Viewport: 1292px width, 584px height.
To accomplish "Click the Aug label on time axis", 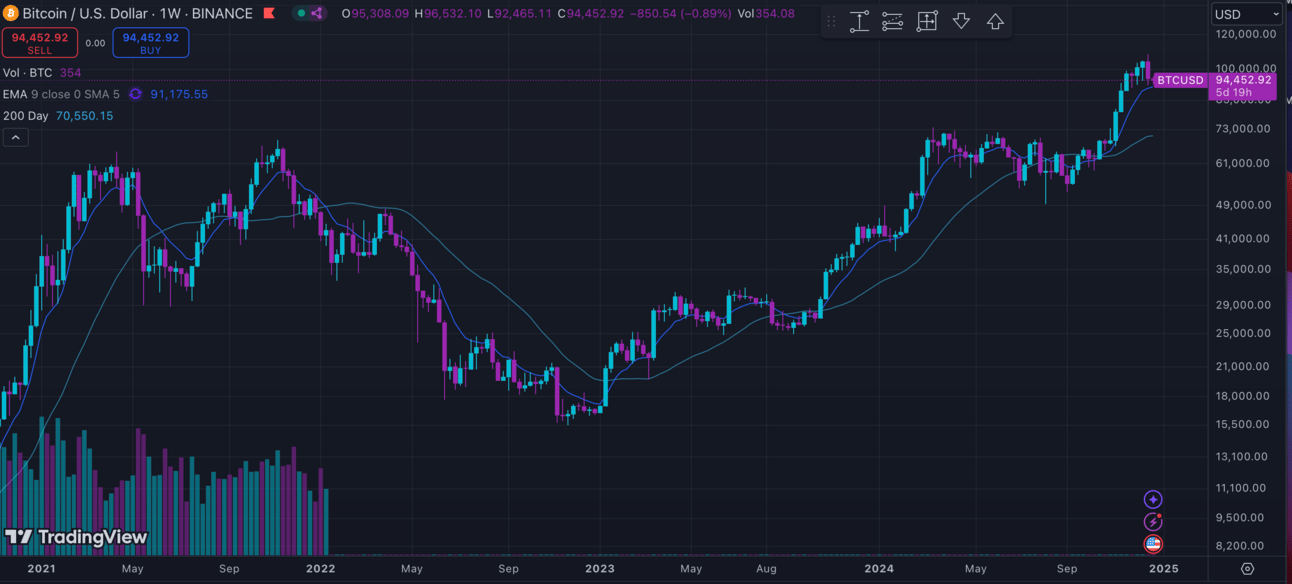I will pos(766,568).
